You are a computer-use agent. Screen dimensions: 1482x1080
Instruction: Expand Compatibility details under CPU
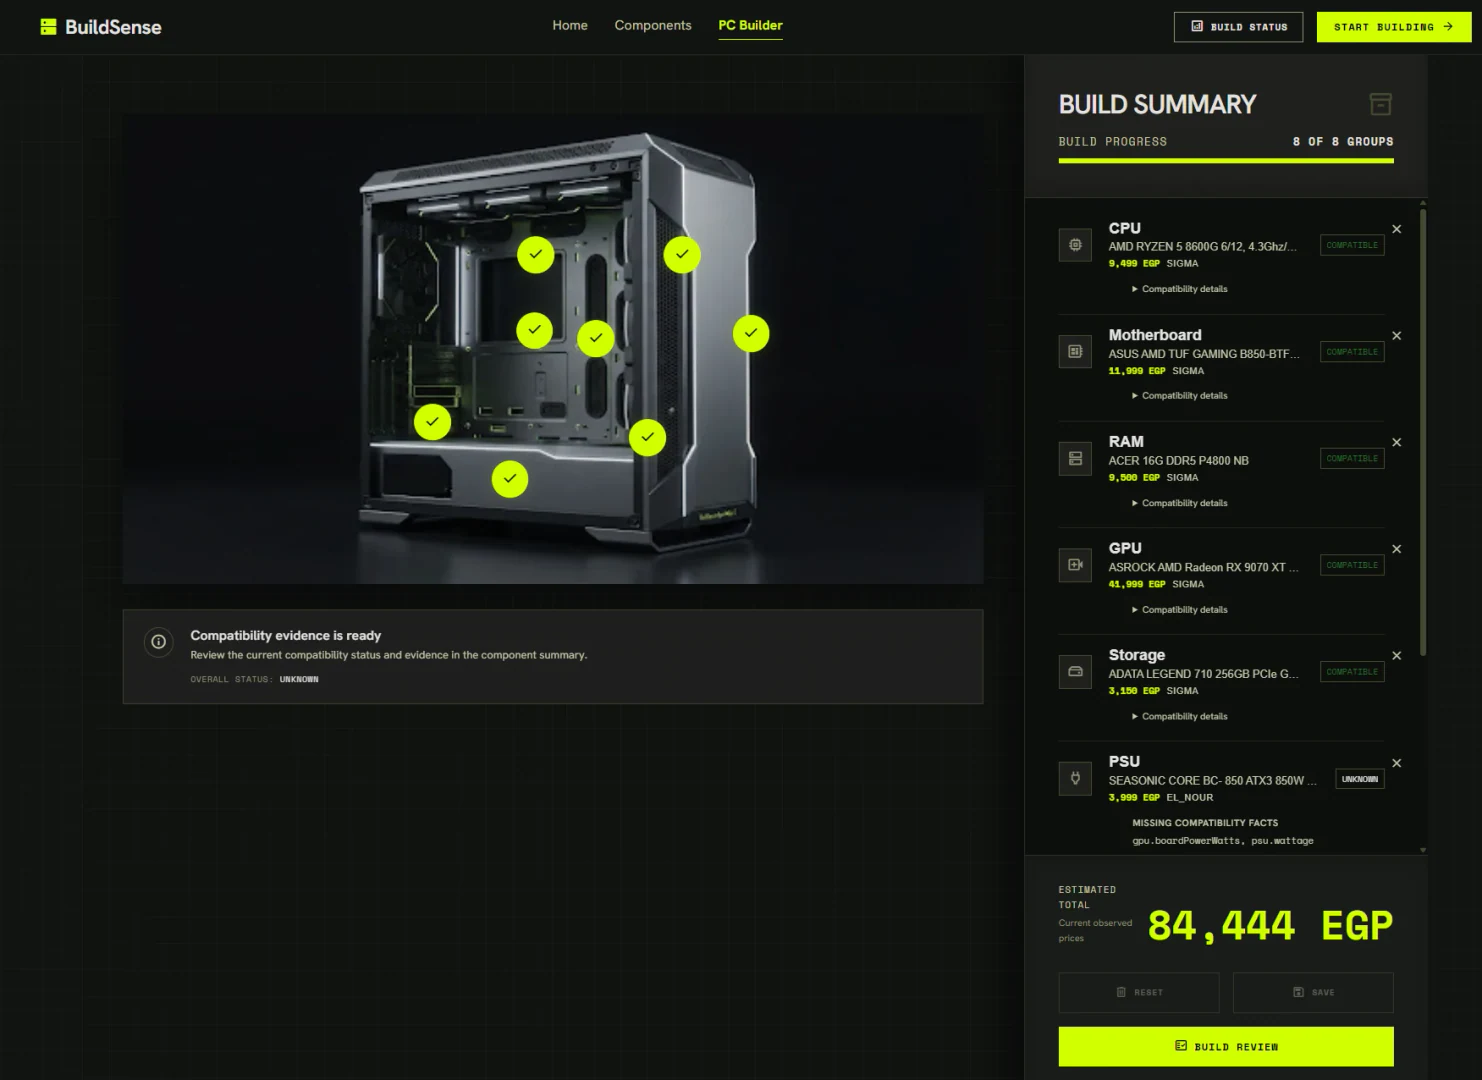point(1180,289)
